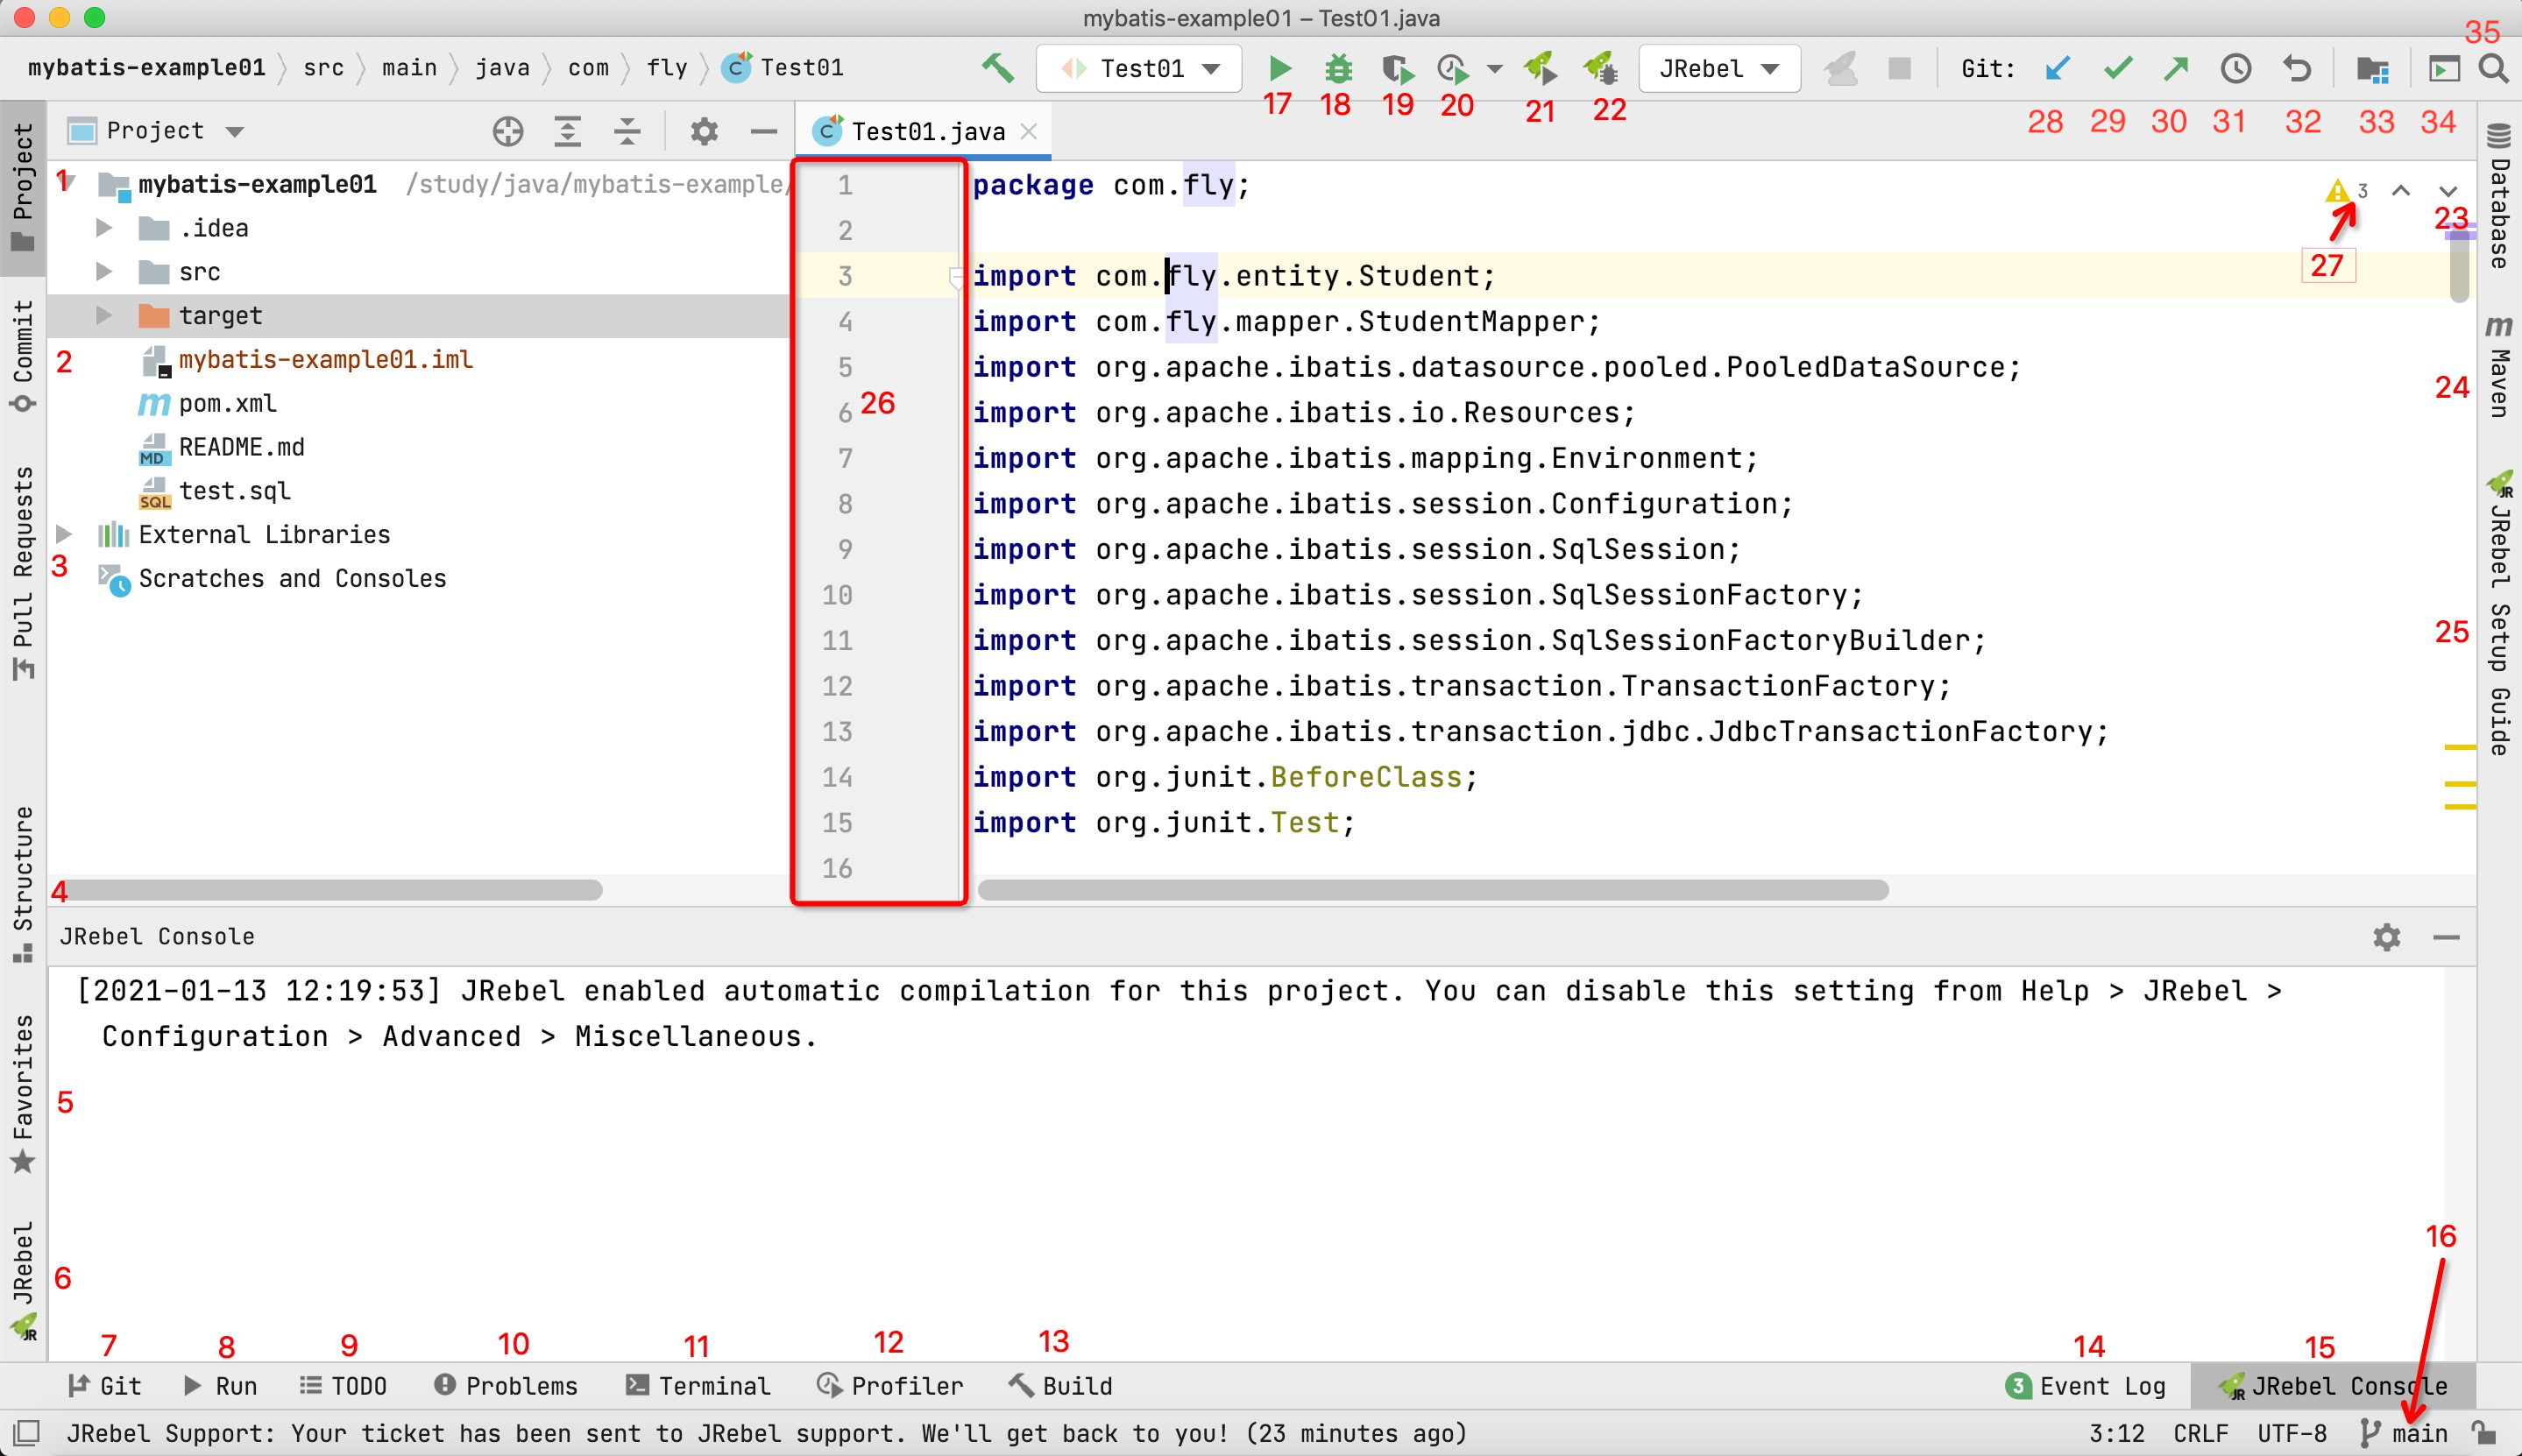This screenshot has height=1456, width=2522.
Task: Toggle the Pull Requests side panel
Action: (x=23, y=572)
